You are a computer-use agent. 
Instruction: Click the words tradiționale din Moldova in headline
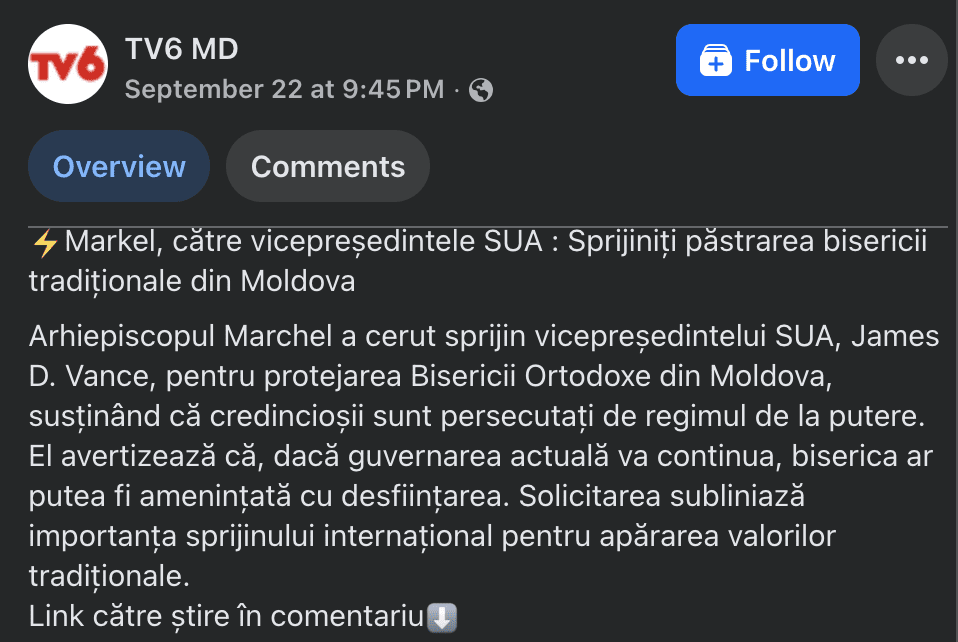192,282
